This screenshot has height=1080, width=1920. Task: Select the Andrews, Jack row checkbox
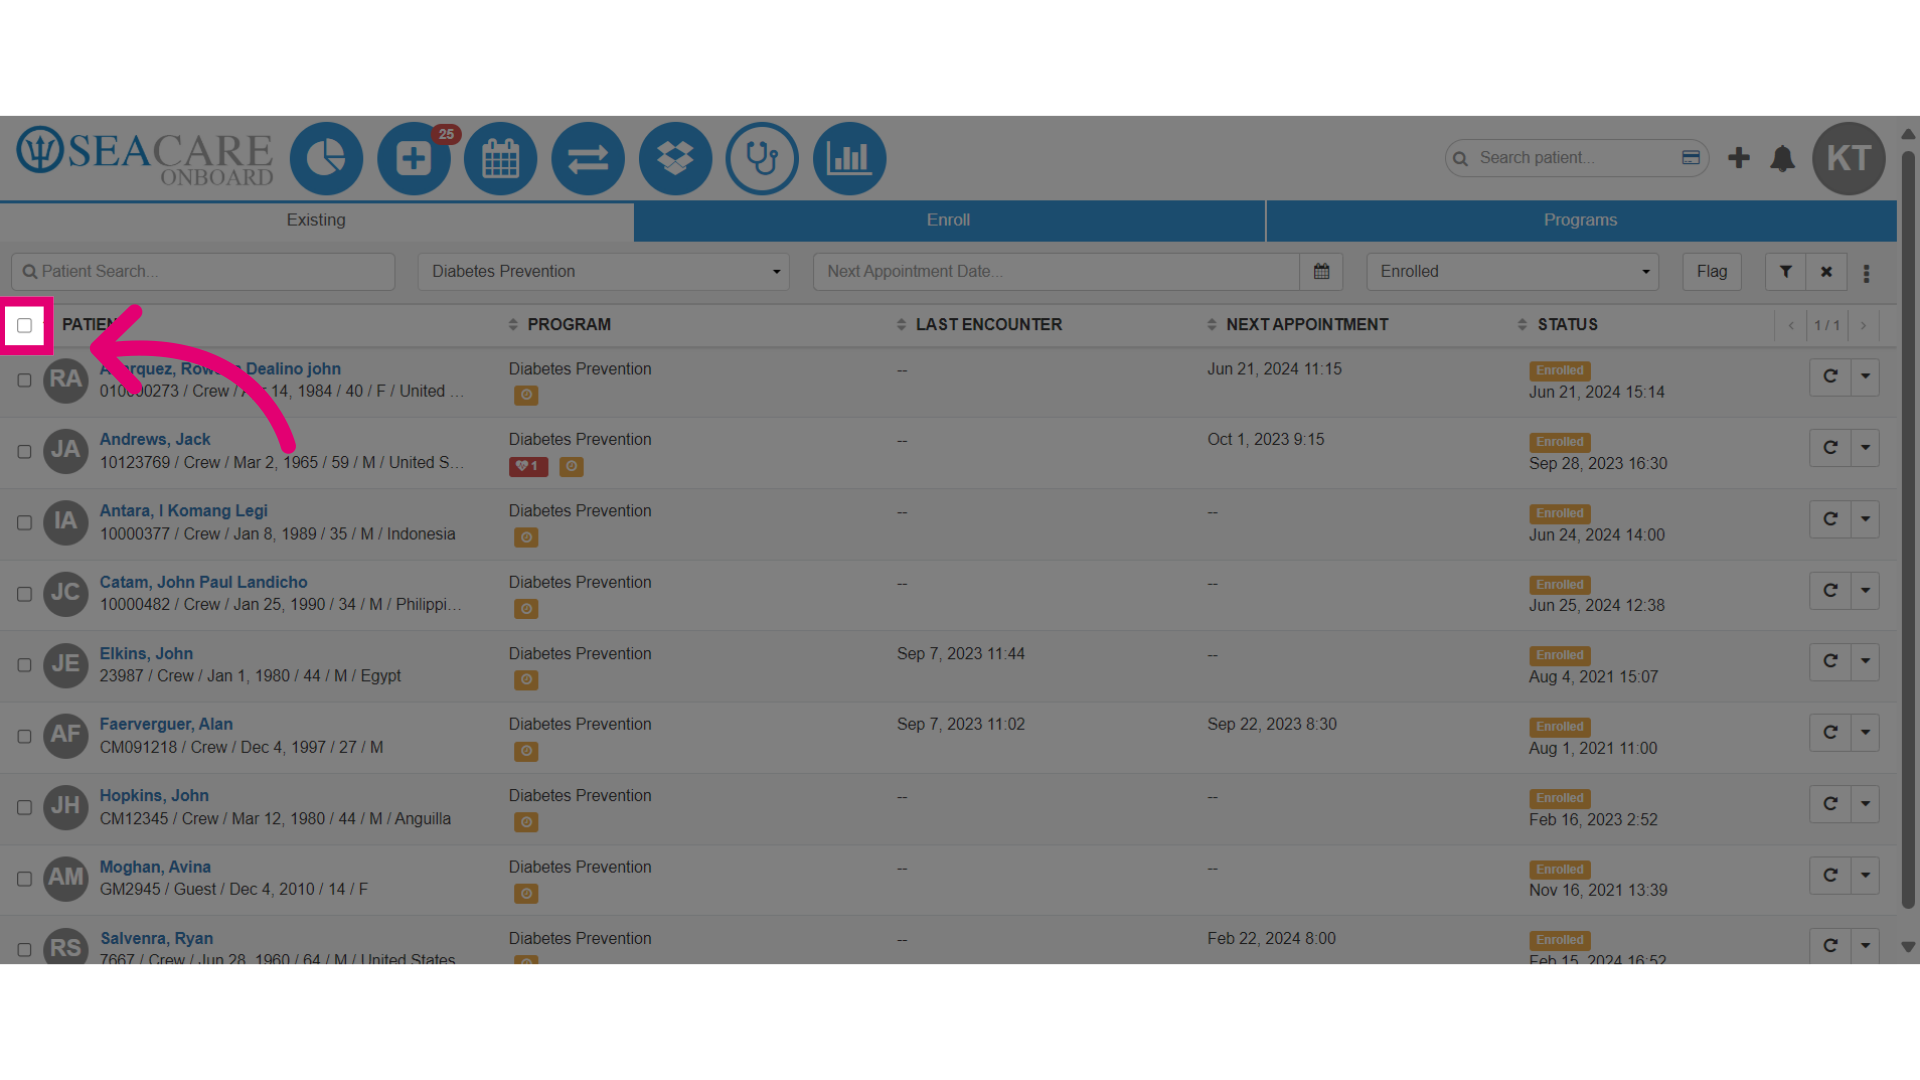tap(24, 451)
